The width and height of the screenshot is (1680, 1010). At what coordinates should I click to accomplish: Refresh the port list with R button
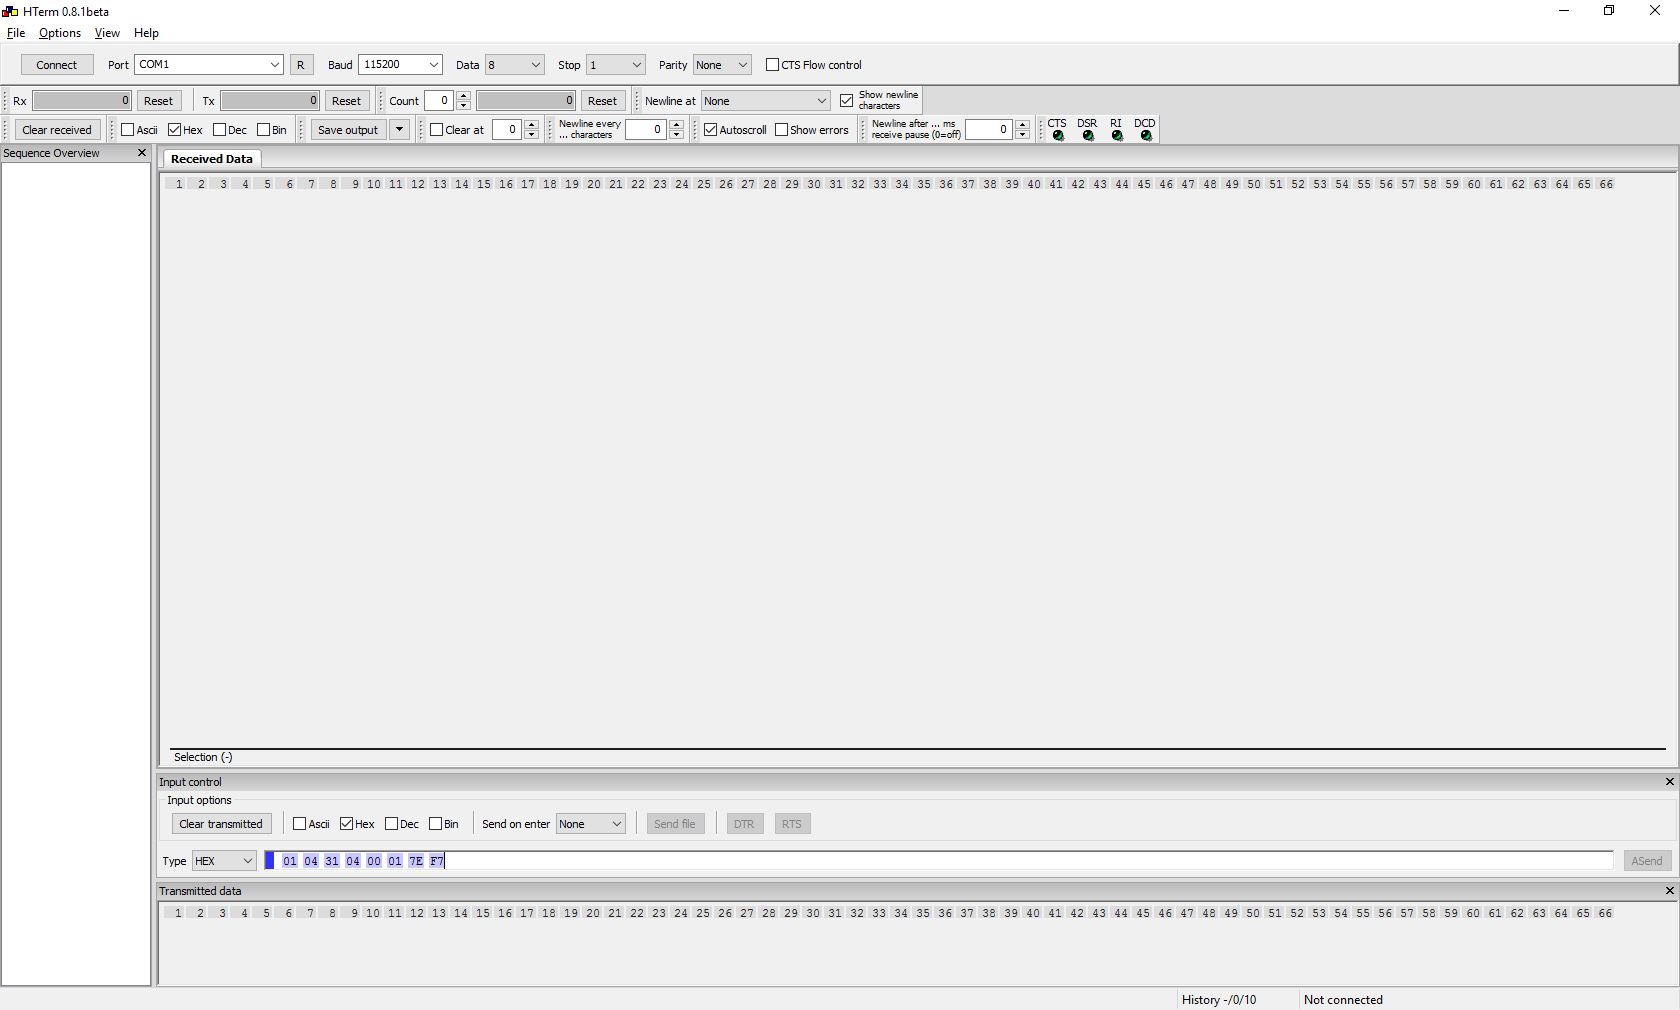[300, 65]
